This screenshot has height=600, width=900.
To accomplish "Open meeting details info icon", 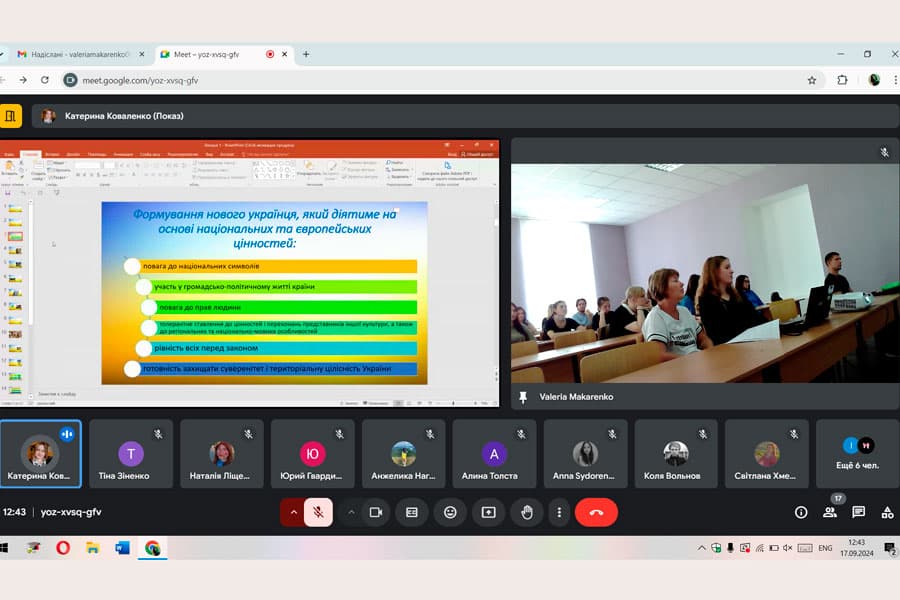I will point(801,512).
